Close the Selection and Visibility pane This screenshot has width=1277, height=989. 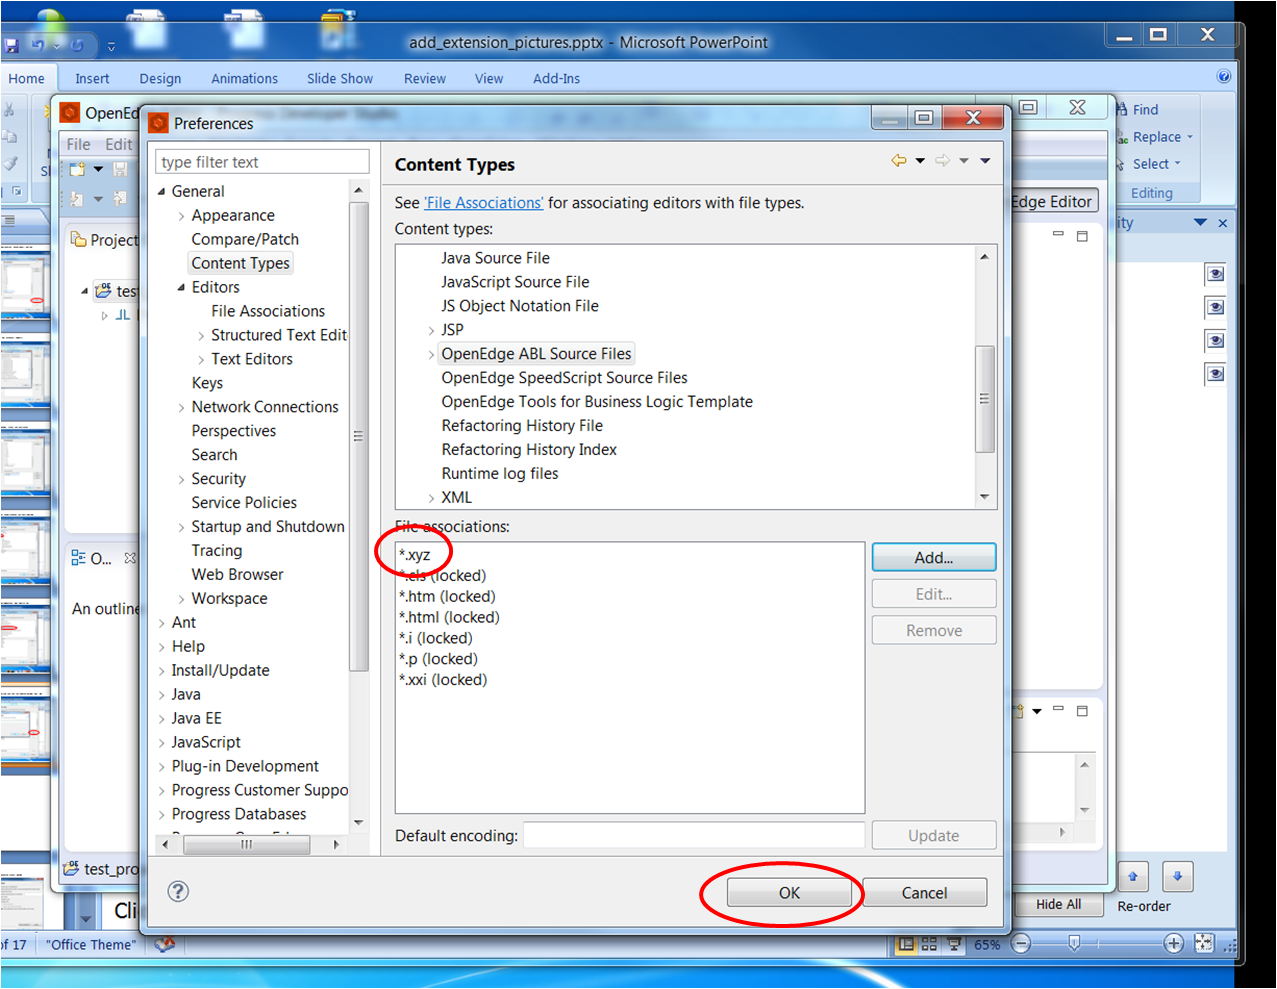coord(1222,223)
